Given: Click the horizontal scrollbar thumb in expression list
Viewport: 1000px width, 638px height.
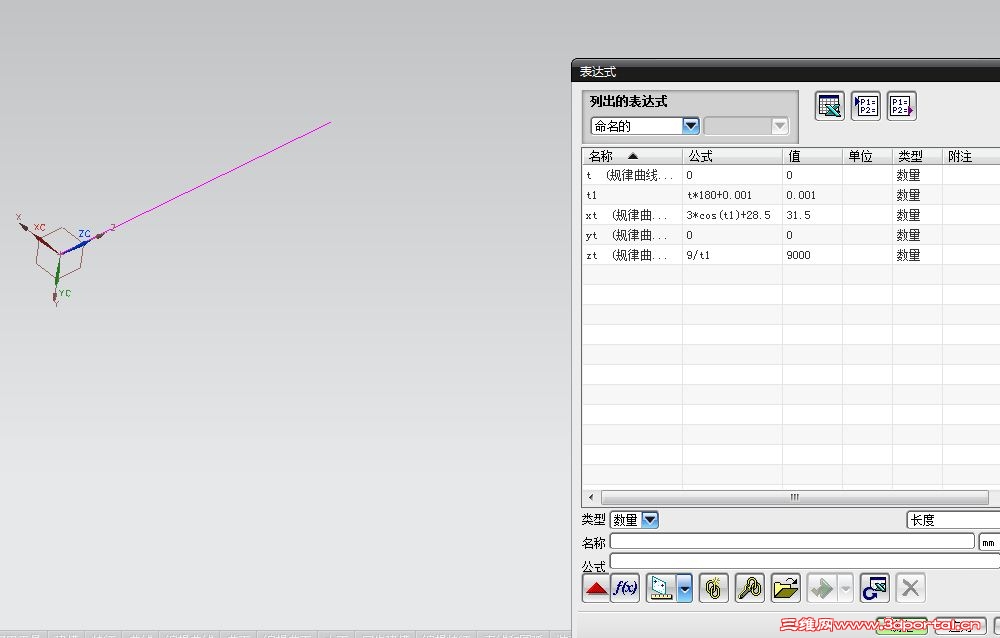Looking at the screenshot, I should 795,497.
